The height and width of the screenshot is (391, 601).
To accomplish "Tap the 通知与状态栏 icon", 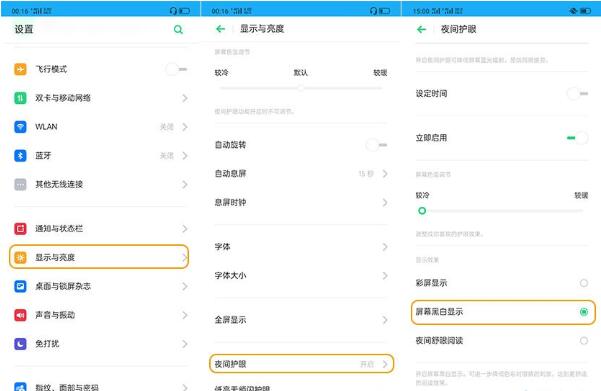I will click(x=20, y=228).
